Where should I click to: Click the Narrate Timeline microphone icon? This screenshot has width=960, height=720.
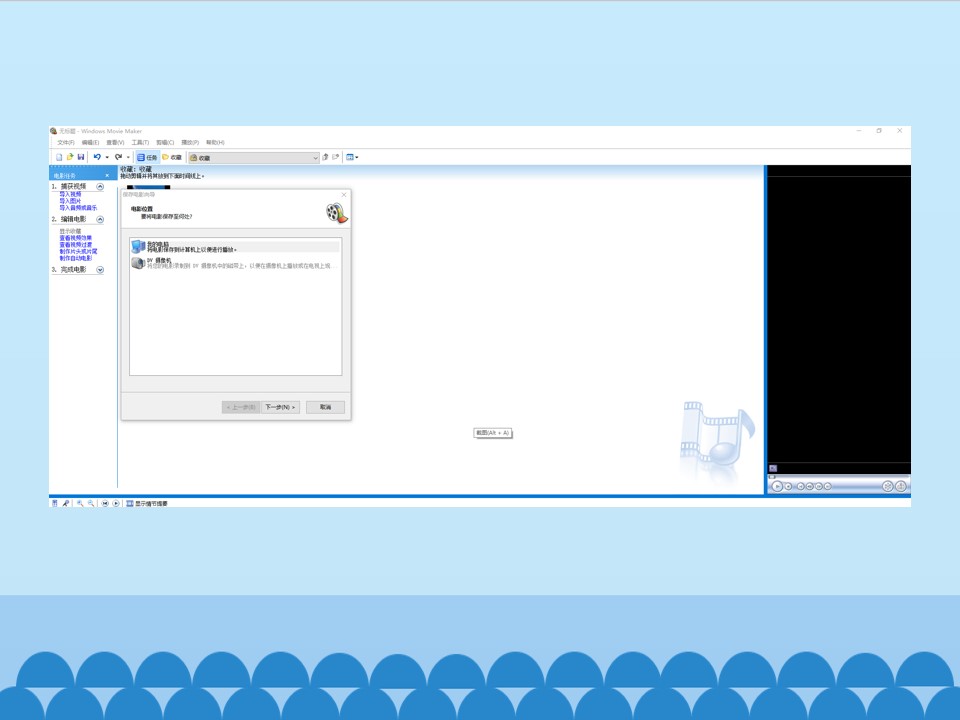click(x=66, y=503)
